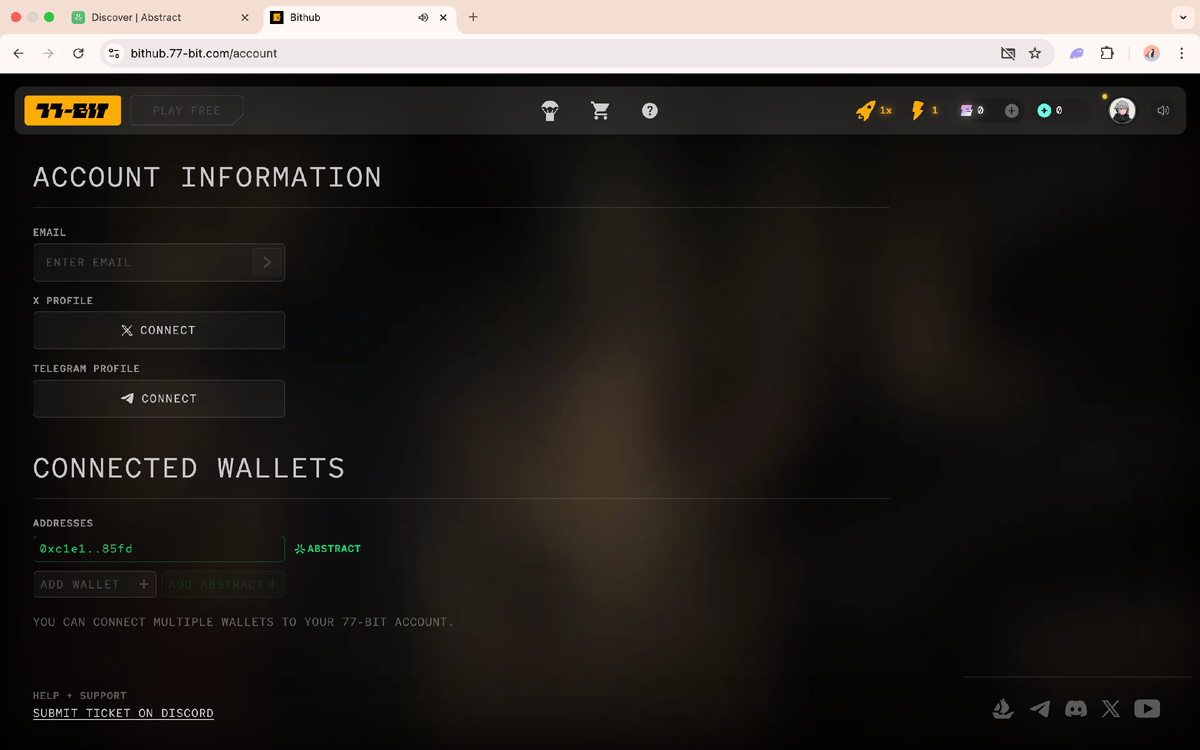Screen dimensions: 1200x750
Task: Click the teal star token icon
Action: coord(1044,111)
